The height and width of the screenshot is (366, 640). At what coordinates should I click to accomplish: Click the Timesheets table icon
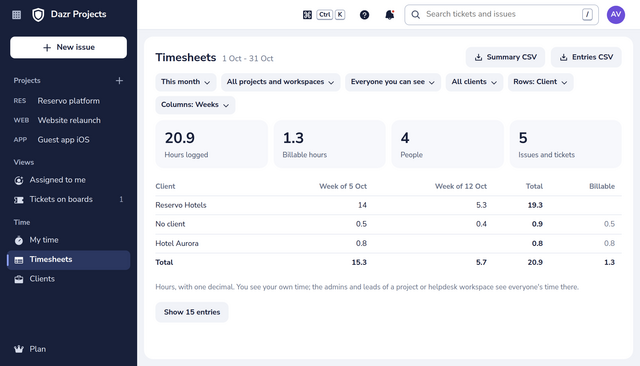click(x=19, y=260)
